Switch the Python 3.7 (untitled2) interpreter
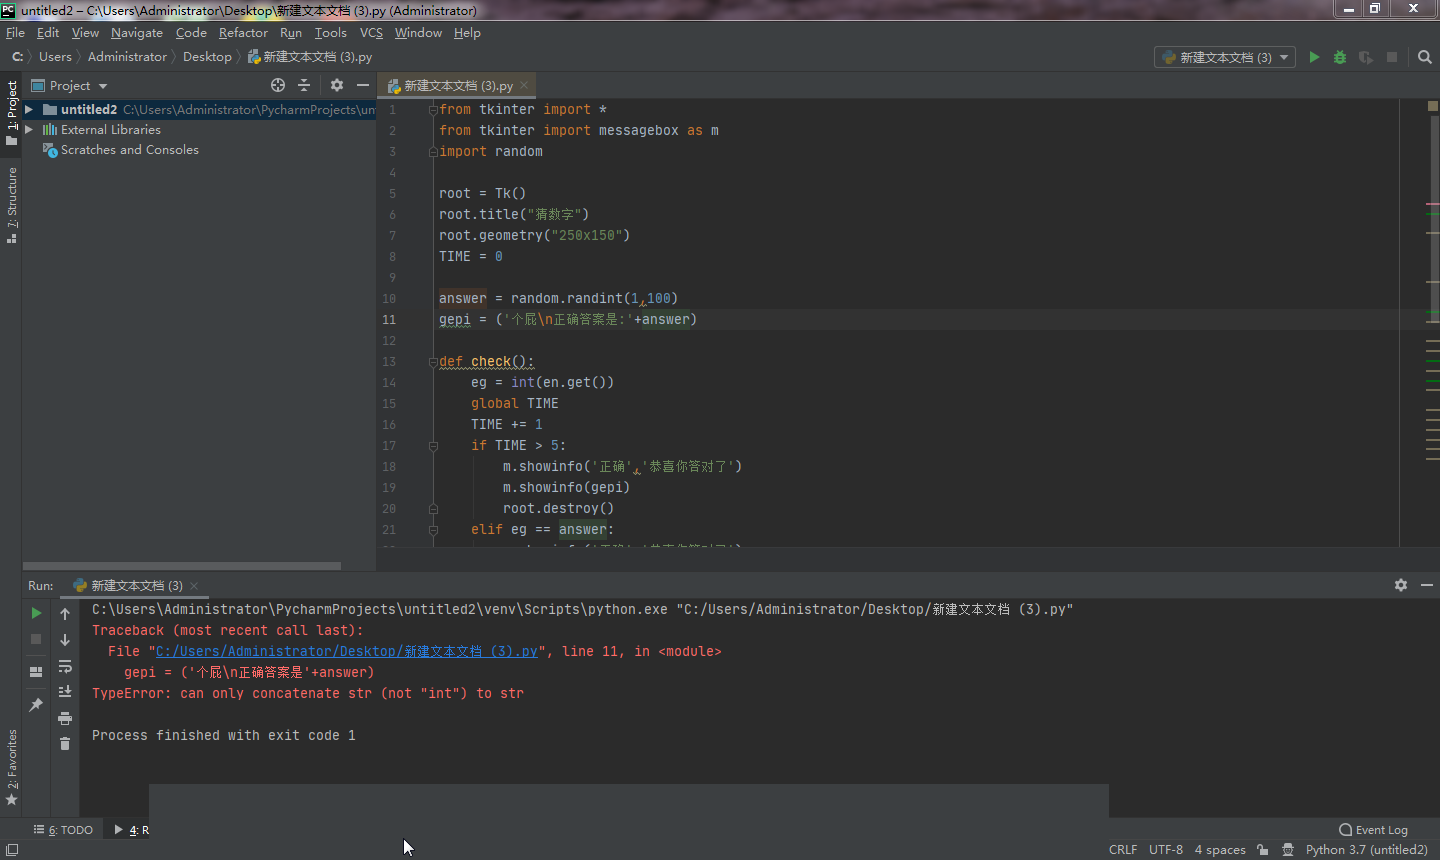Viewport: 1440px width, 860px height. (x=1367, y=849)
